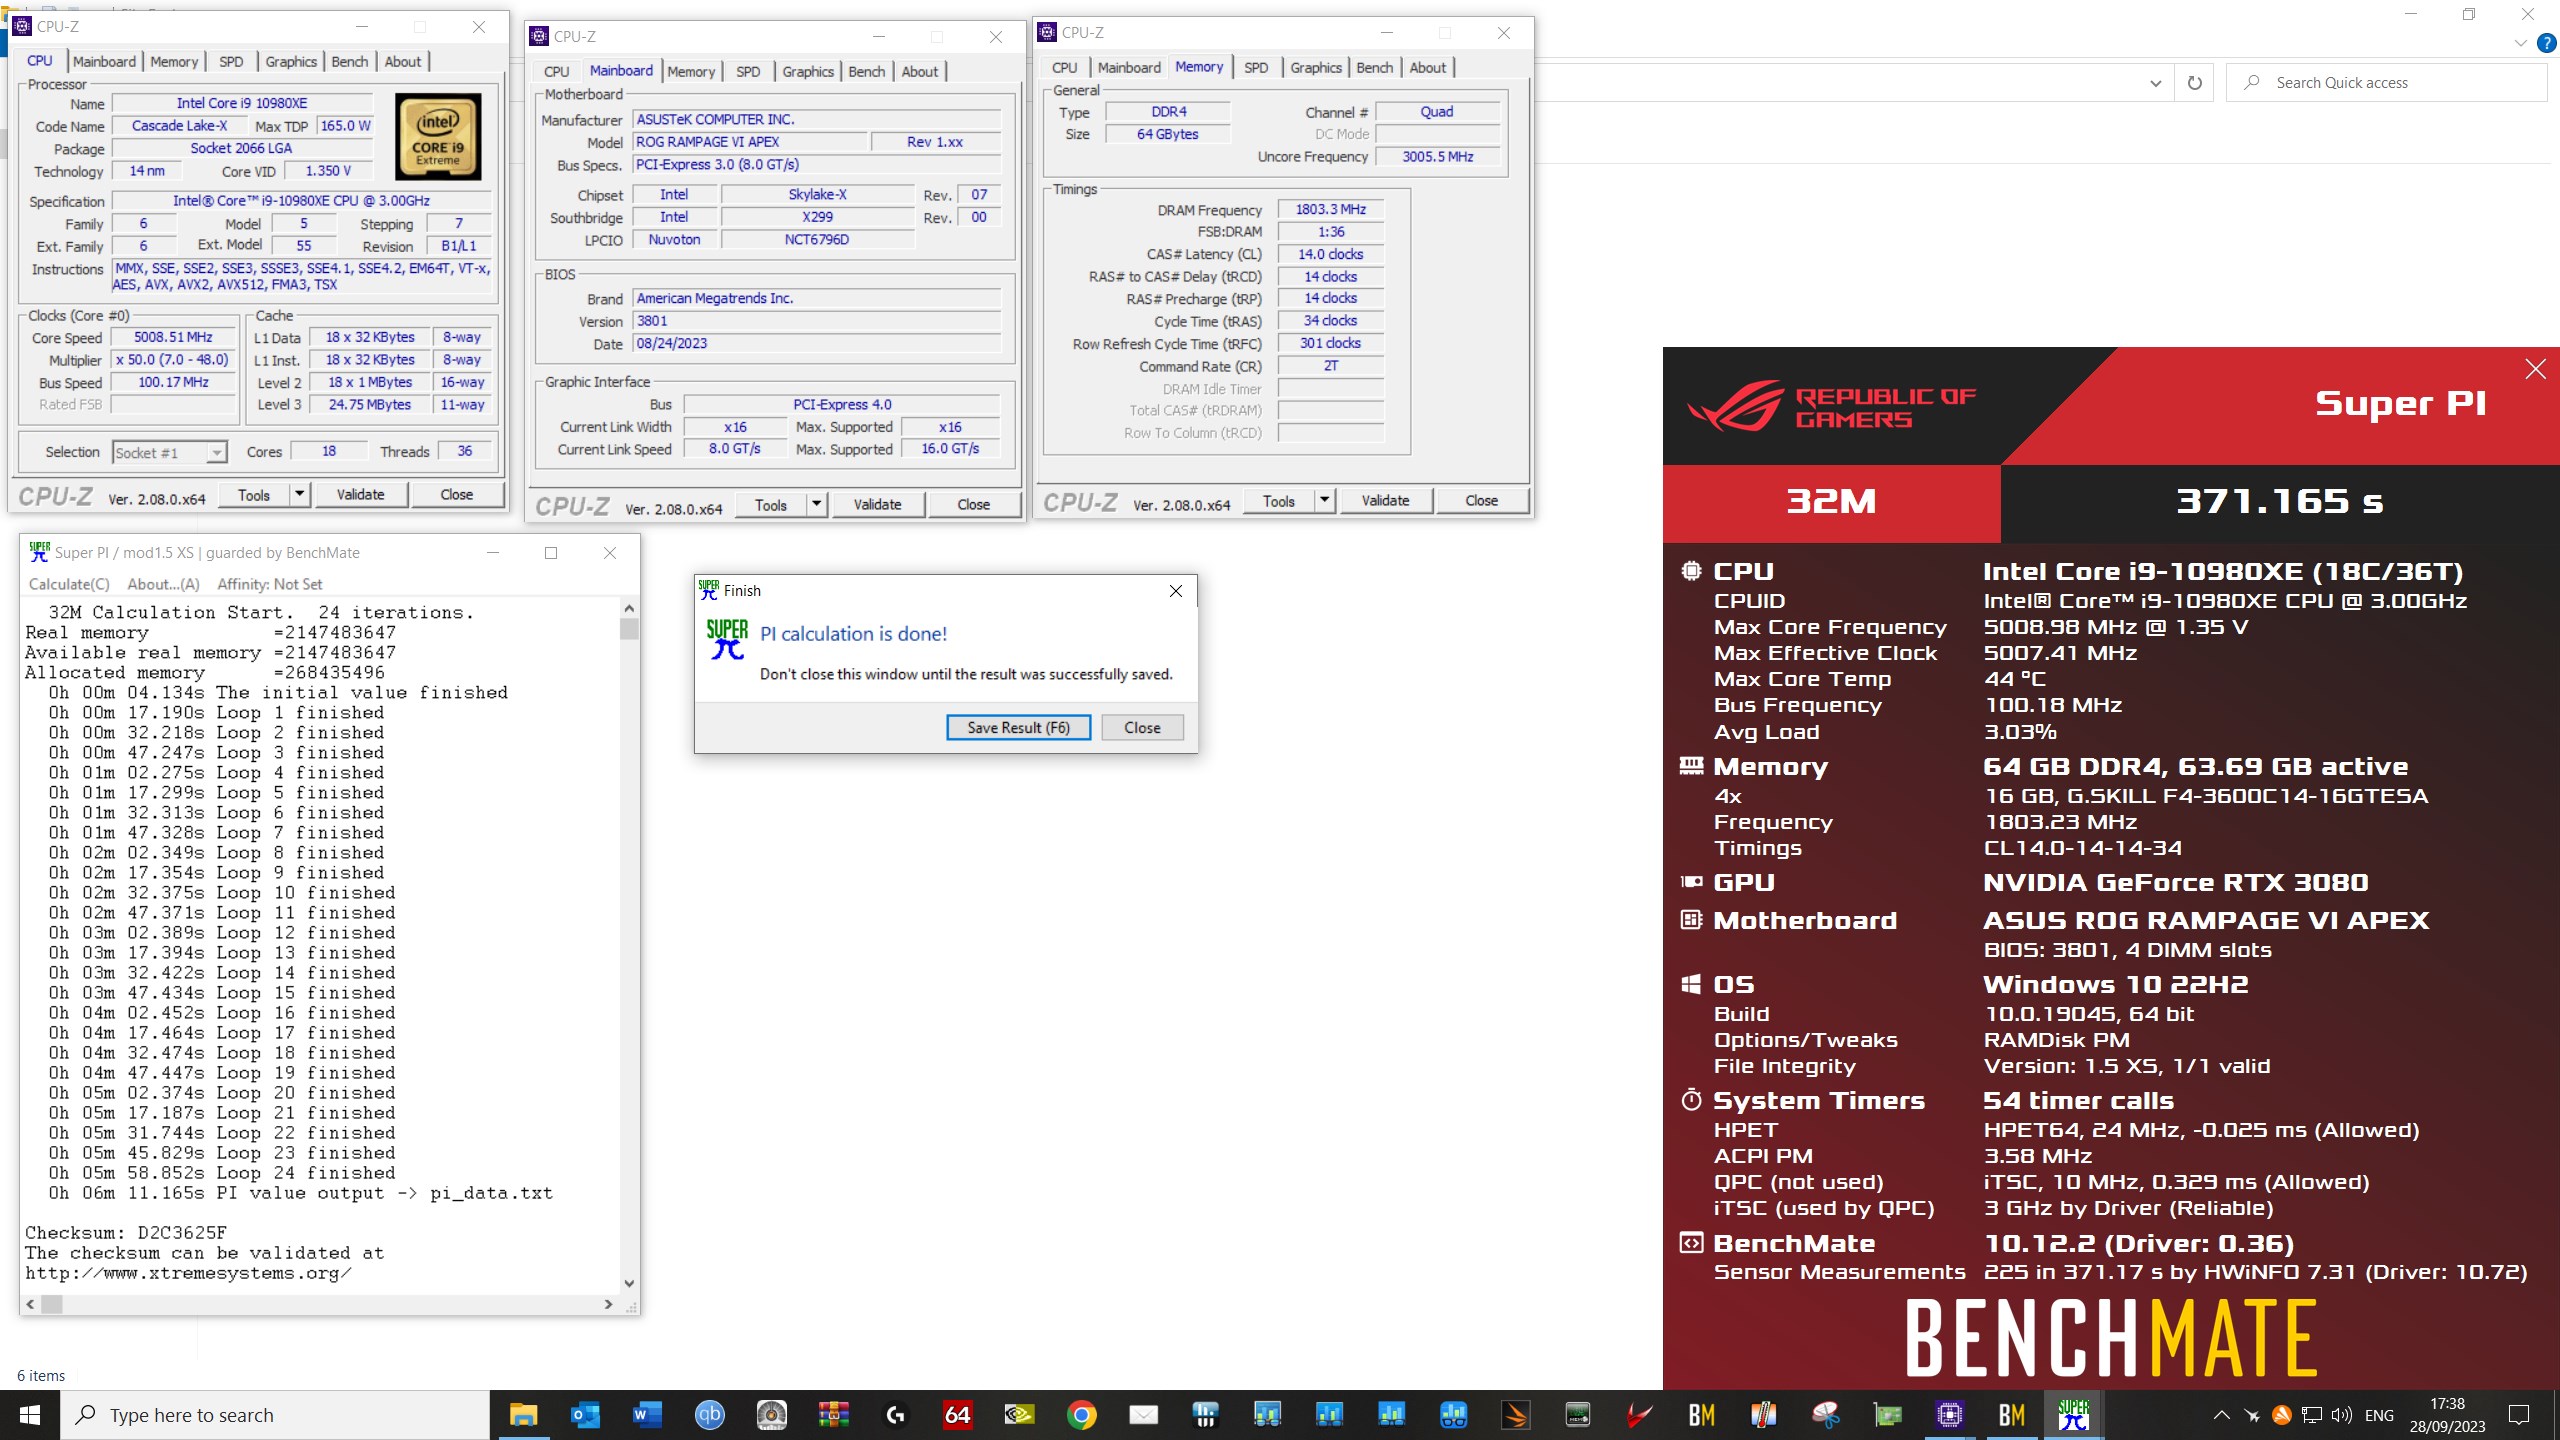Click Affinity: Not Set menu in Super PI
This screenshot has width=2560, height=1440.
point(269,584)
